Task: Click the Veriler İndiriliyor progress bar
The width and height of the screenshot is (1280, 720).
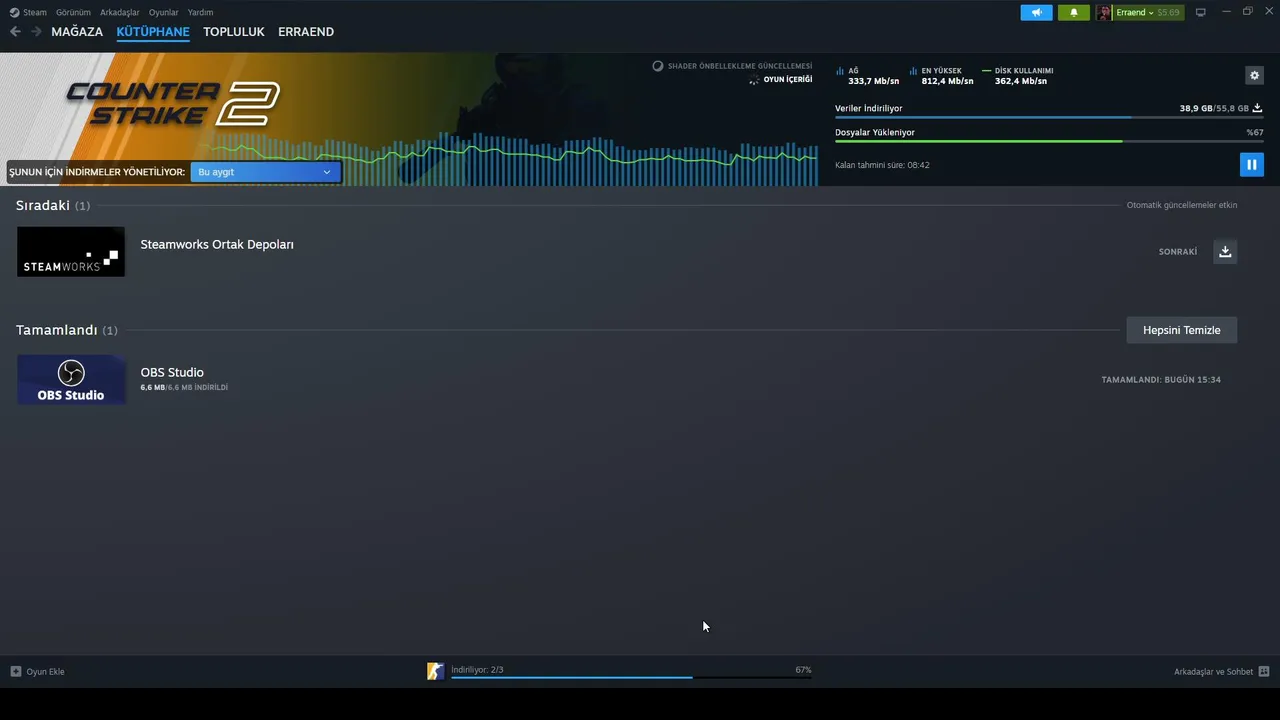Action: click(1049, 118)
